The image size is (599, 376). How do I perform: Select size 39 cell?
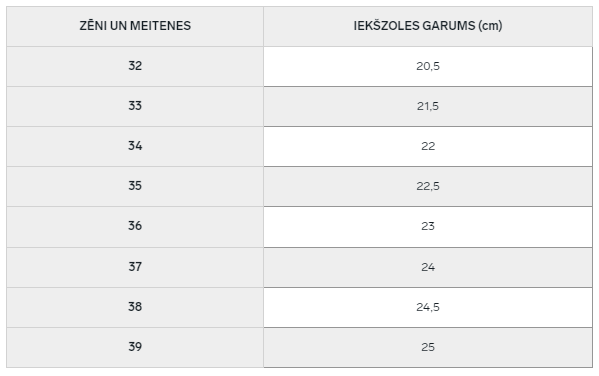pyautogui.click(x=135, y=347)
